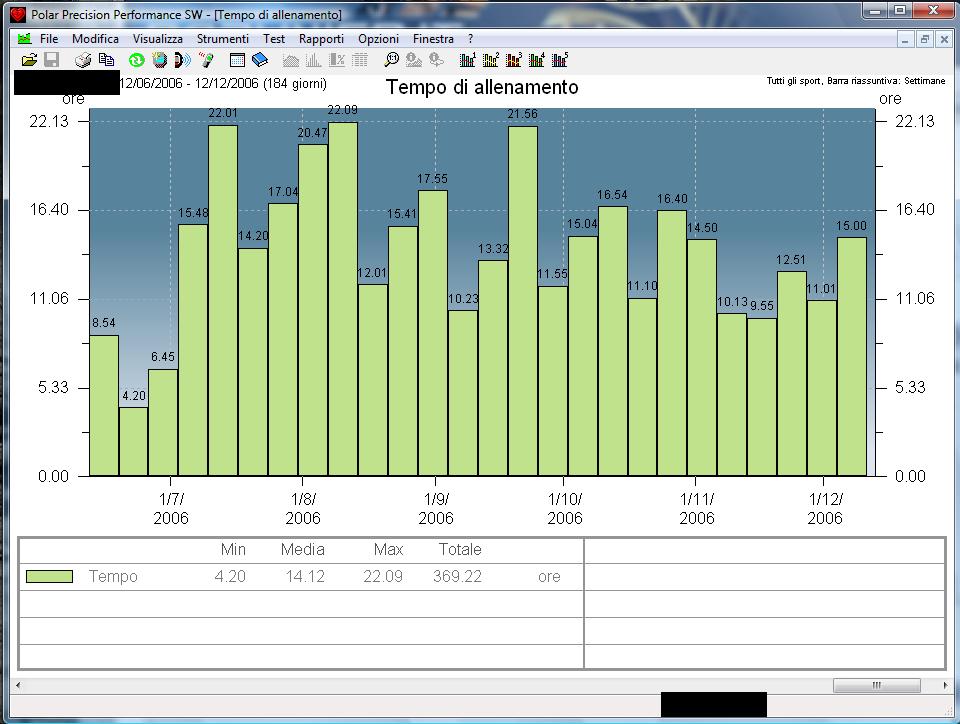Click the magnifier zoom icon

pos(392,60)
